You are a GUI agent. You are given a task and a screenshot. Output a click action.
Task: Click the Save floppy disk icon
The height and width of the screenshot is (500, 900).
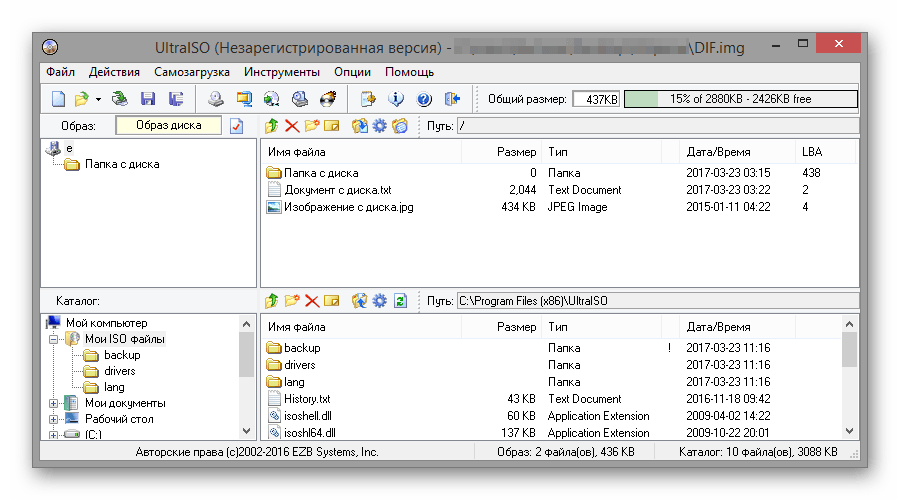tap(149, 99)
